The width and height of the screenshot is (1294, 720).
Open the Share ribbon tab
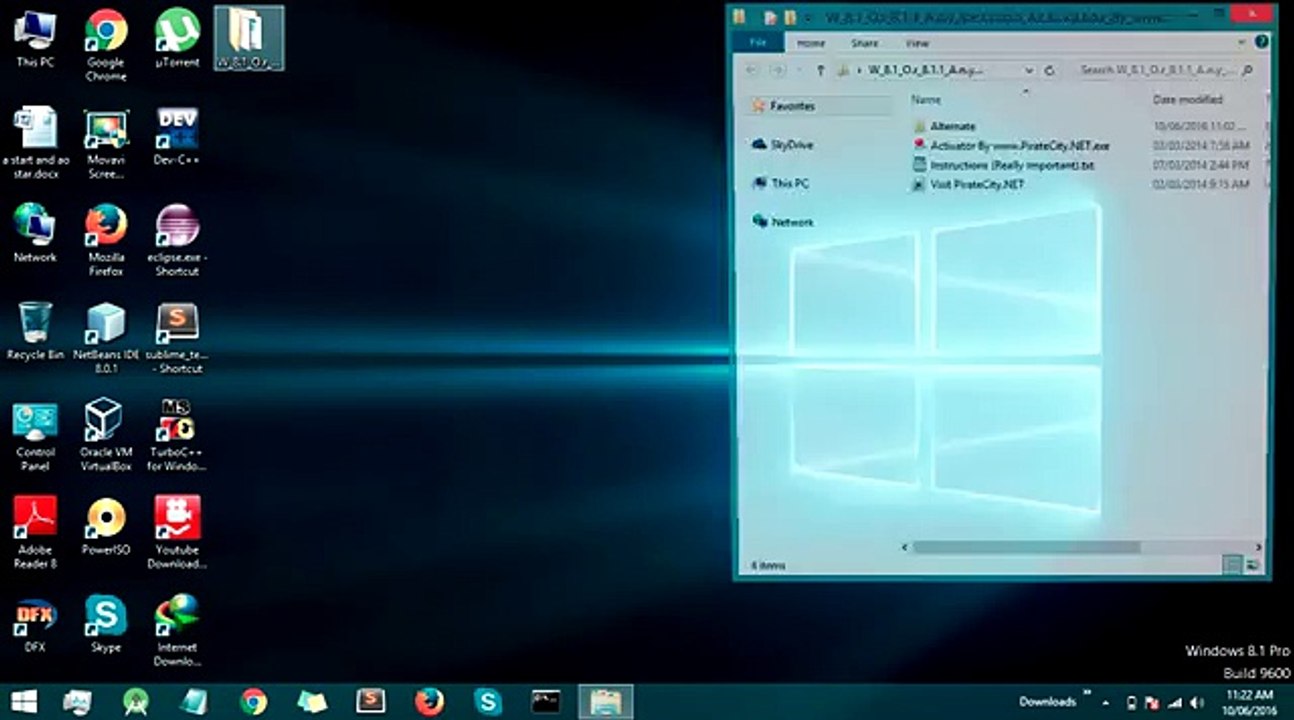point(864,43)
